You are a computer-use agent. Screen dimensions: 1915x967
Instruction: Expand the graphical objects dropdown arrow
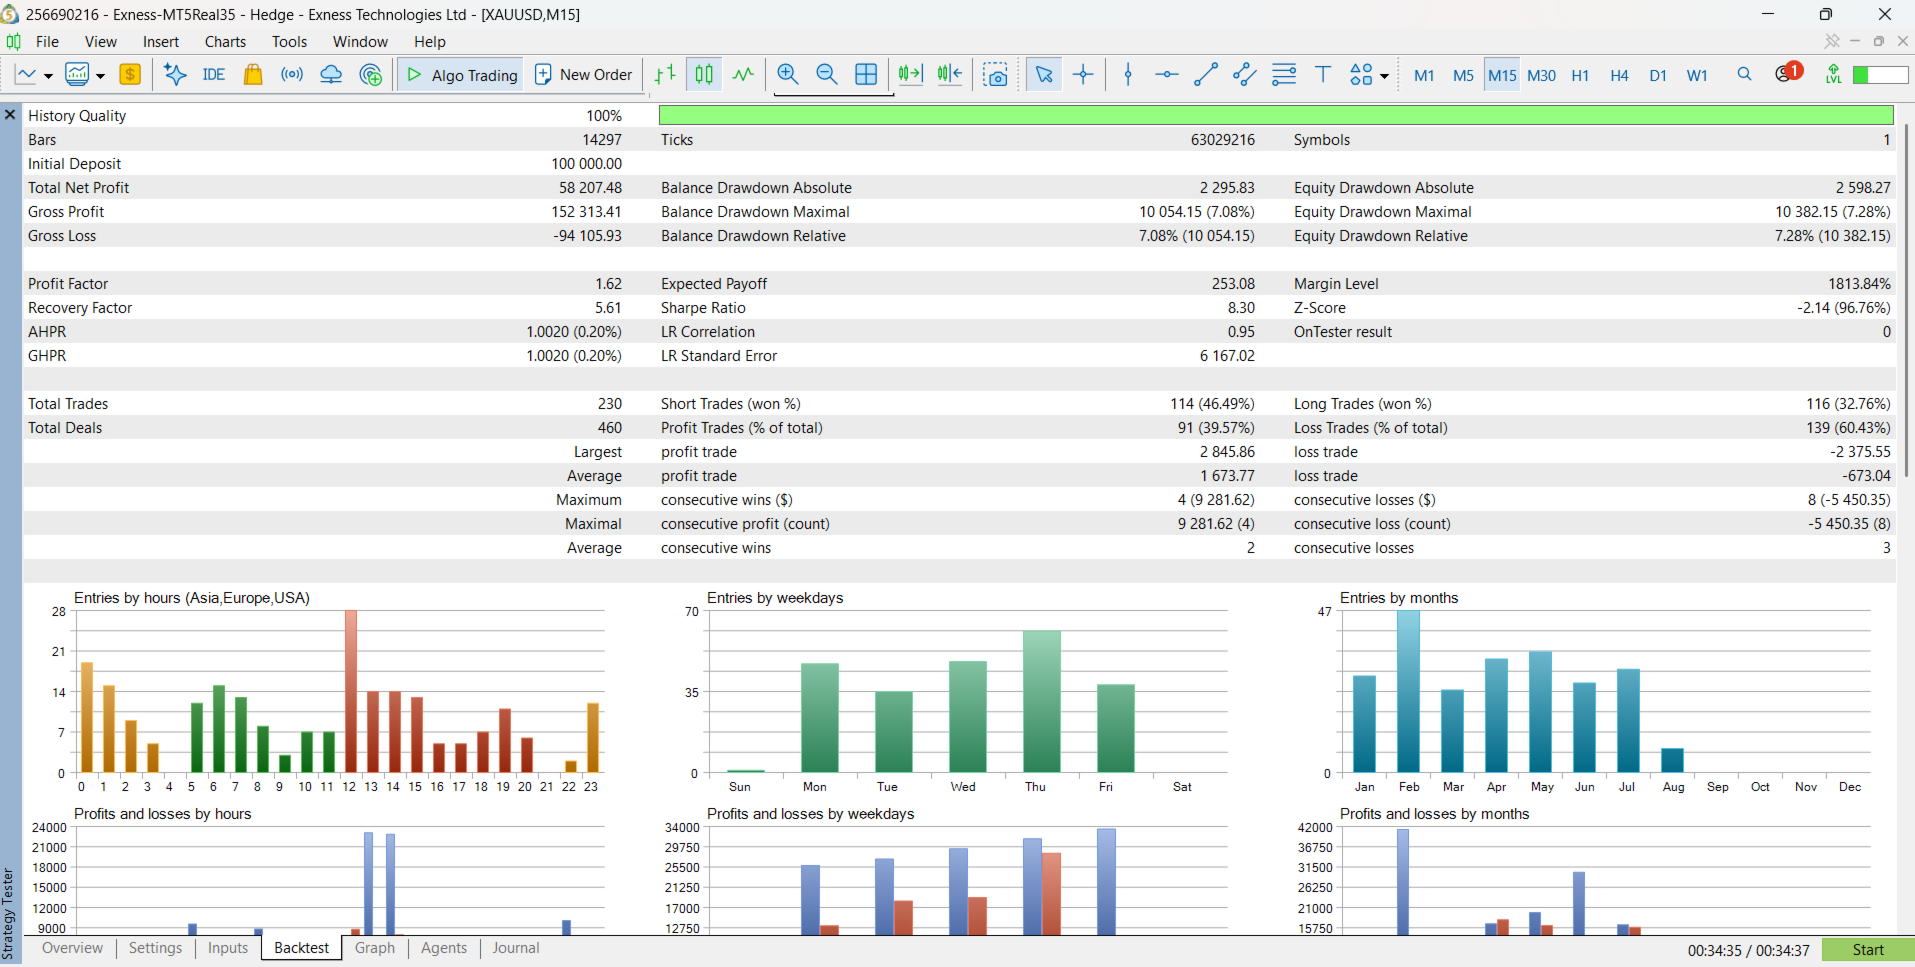click(1384, 76)
